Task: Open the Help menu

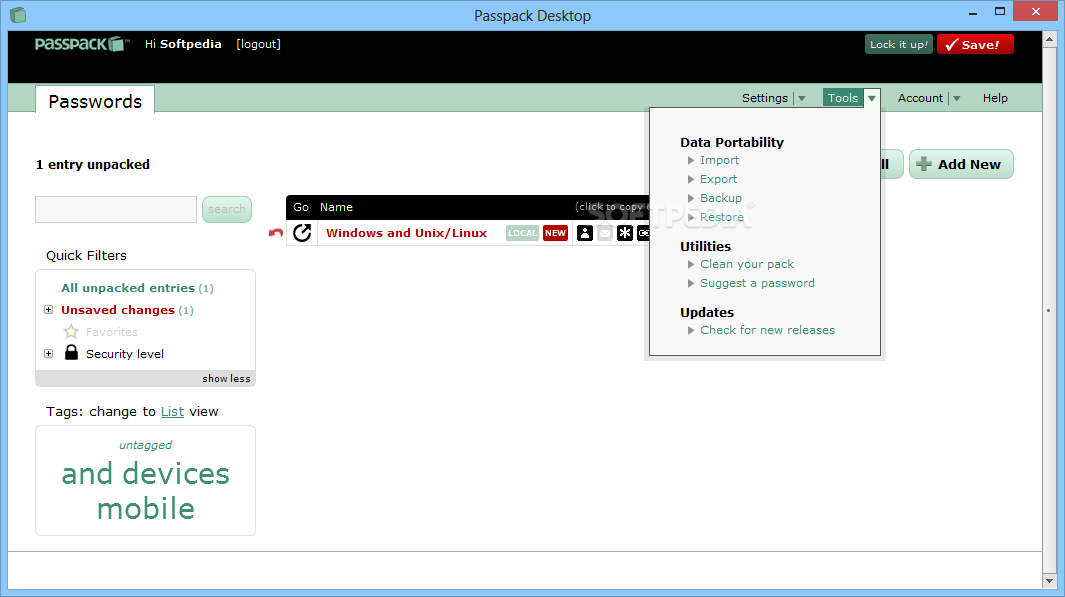Action: [x=995, y=98]
